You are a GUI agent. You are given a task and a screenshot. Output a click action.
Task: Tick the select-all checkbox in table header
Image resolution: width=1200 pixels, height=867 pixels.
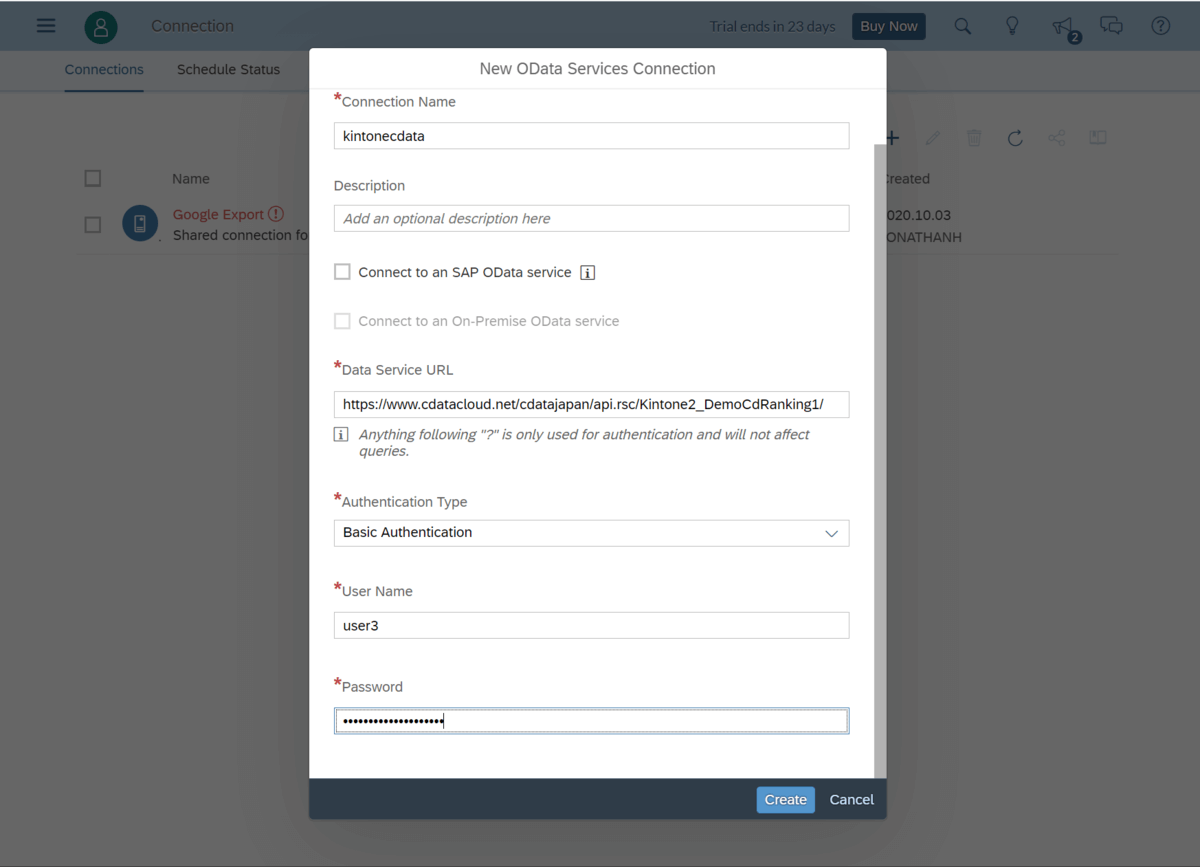tap(93, 178)
